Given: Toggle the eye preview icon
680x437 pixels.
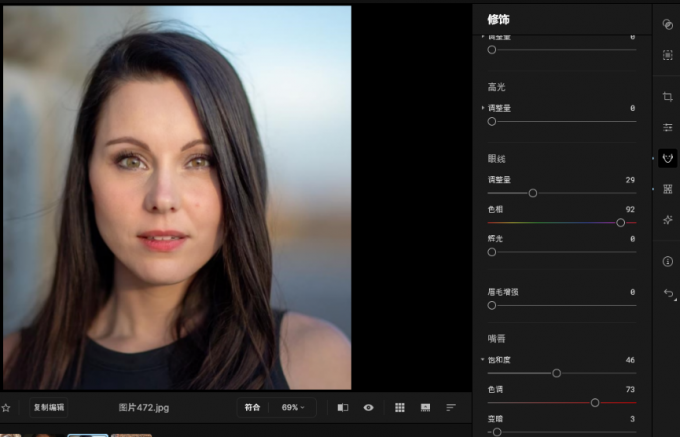Looking at the screenshot, I should click(x=369, y=408).
